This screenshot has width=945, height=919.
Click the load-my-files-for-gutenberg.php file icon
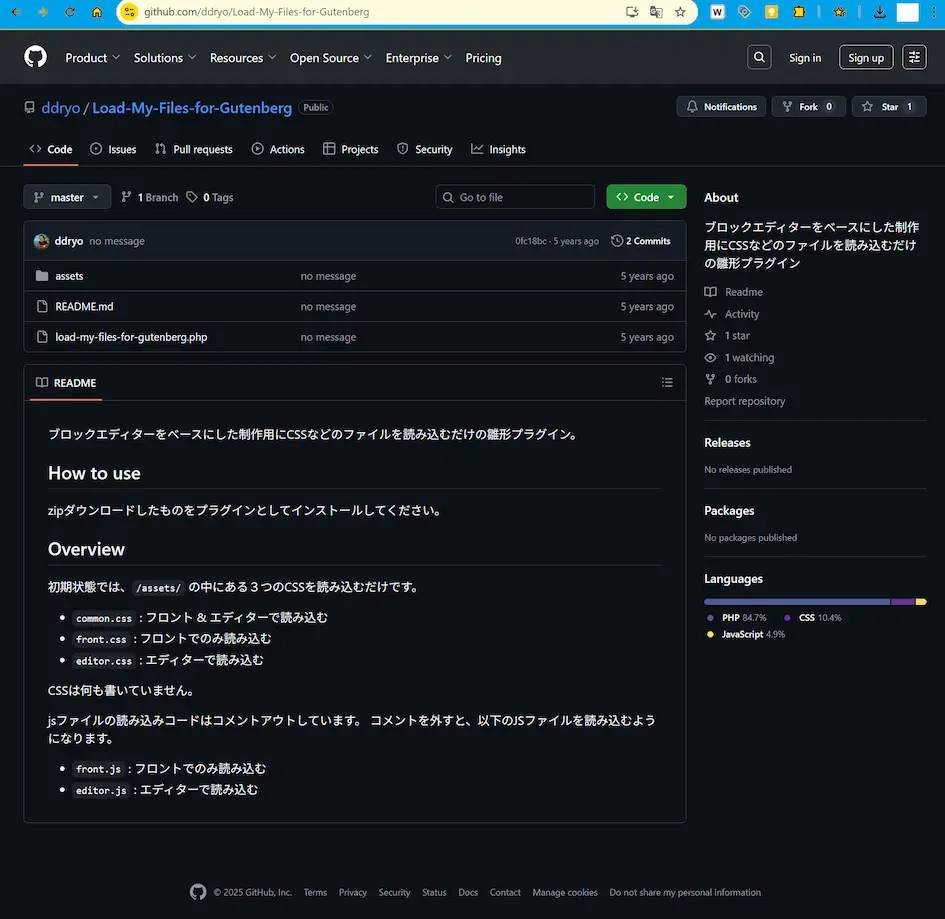(x=42, y=337)
